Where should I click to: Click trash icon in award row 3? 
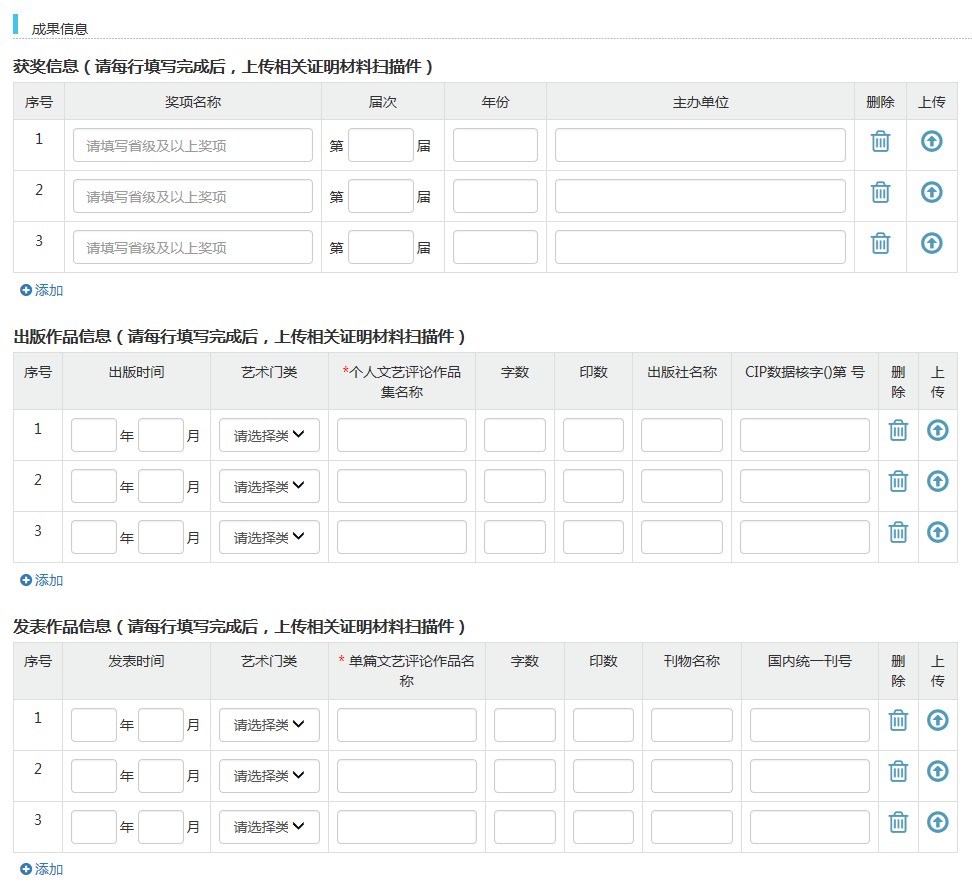[880, 243]
